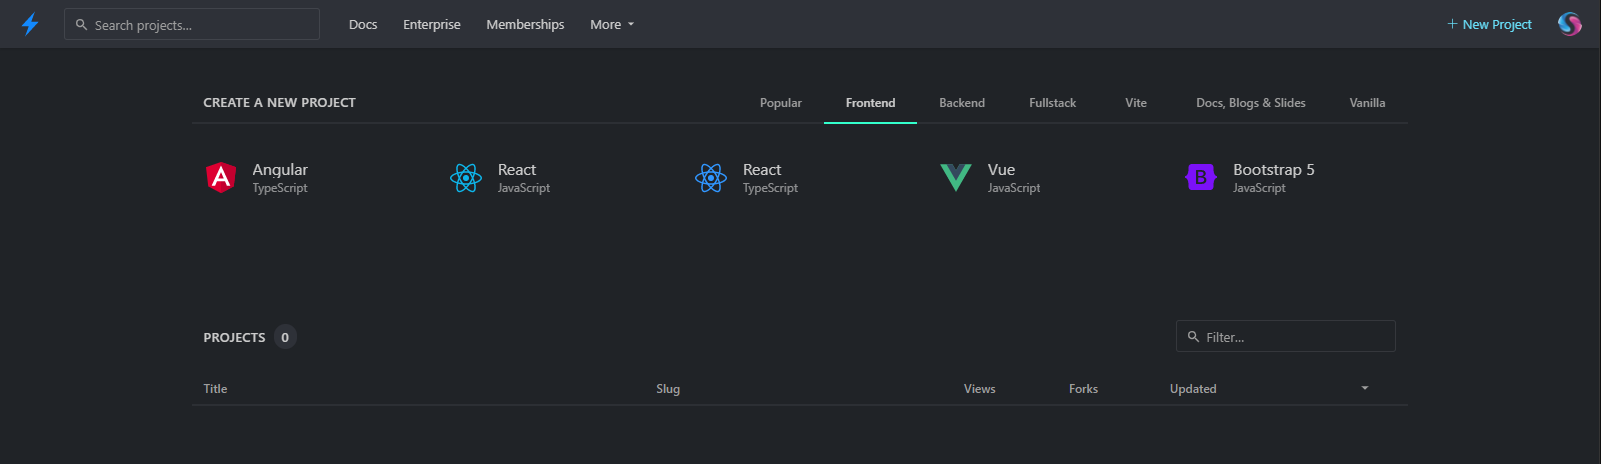Screen dimensions: 1601x464
Task: Select the Angular TypeScript starter icon
Action: pyautogui.click(x=221, y=177)
